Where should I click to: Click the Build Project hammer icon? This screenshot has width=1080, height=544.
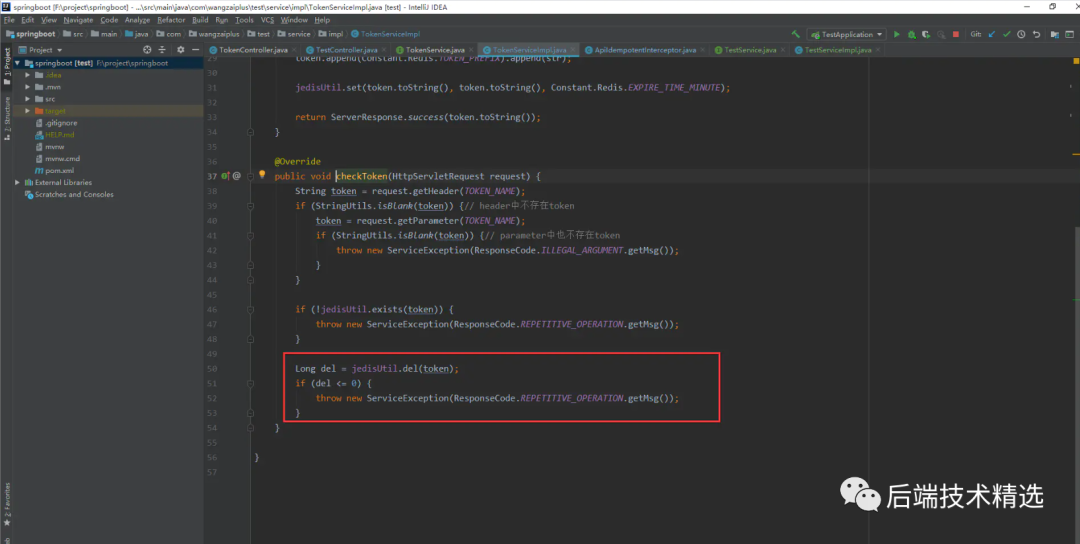click(x=796, y=34)
